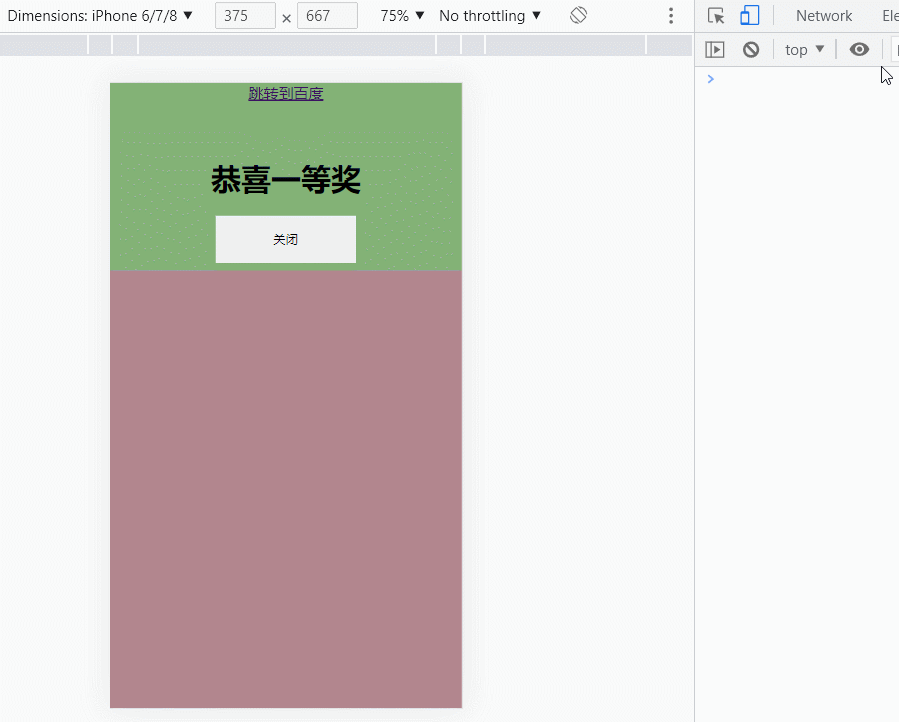
Task: Click the 关闭 button
Action: tap(286, 239)
